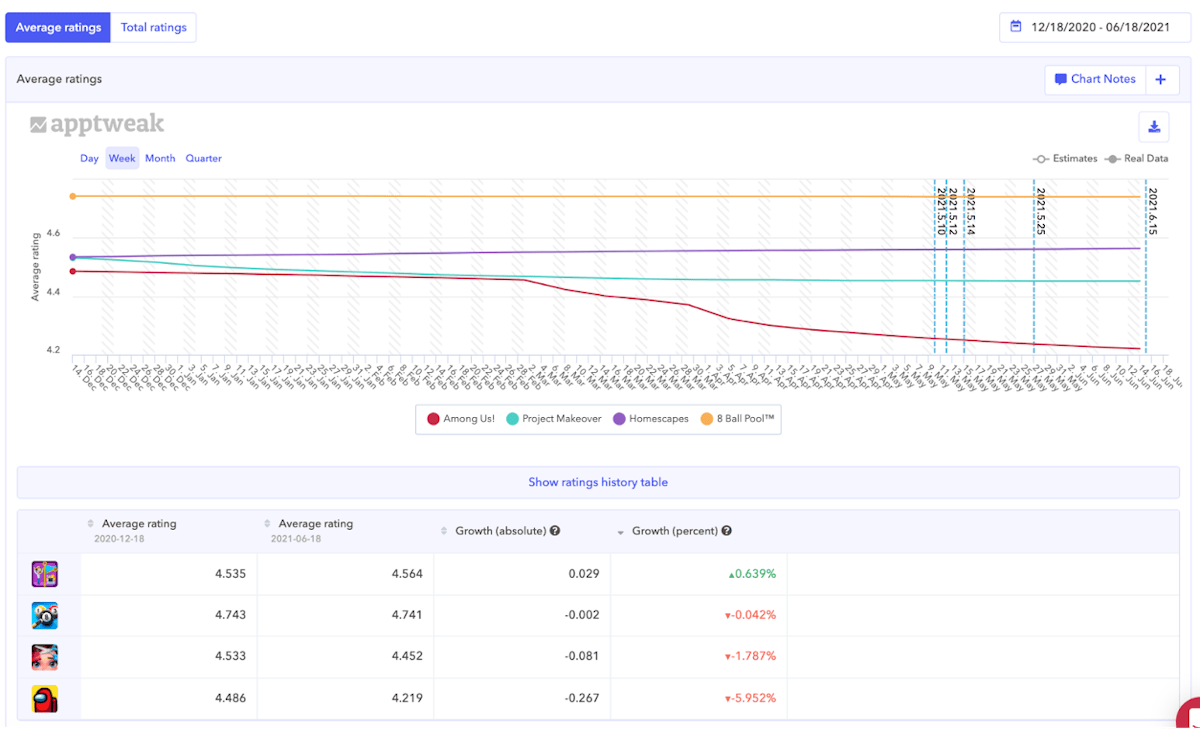Click the Among Us app icon
The image size is (1200, 729).
coord(44,698)
